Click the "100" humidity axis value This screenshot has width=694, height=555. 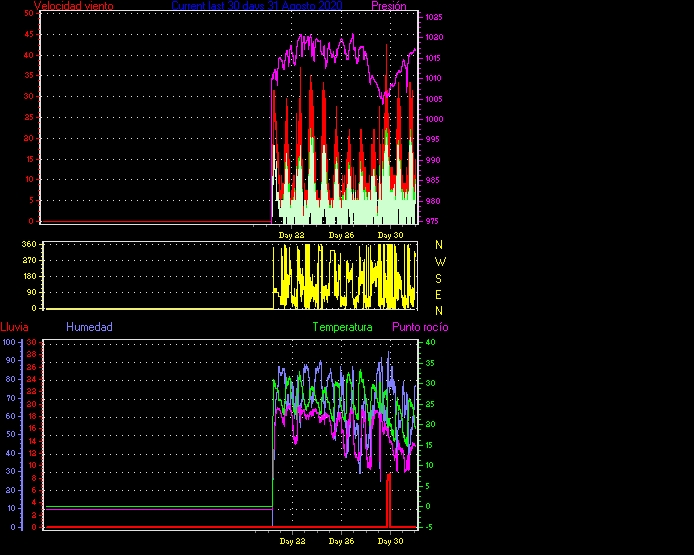[9, 342]
